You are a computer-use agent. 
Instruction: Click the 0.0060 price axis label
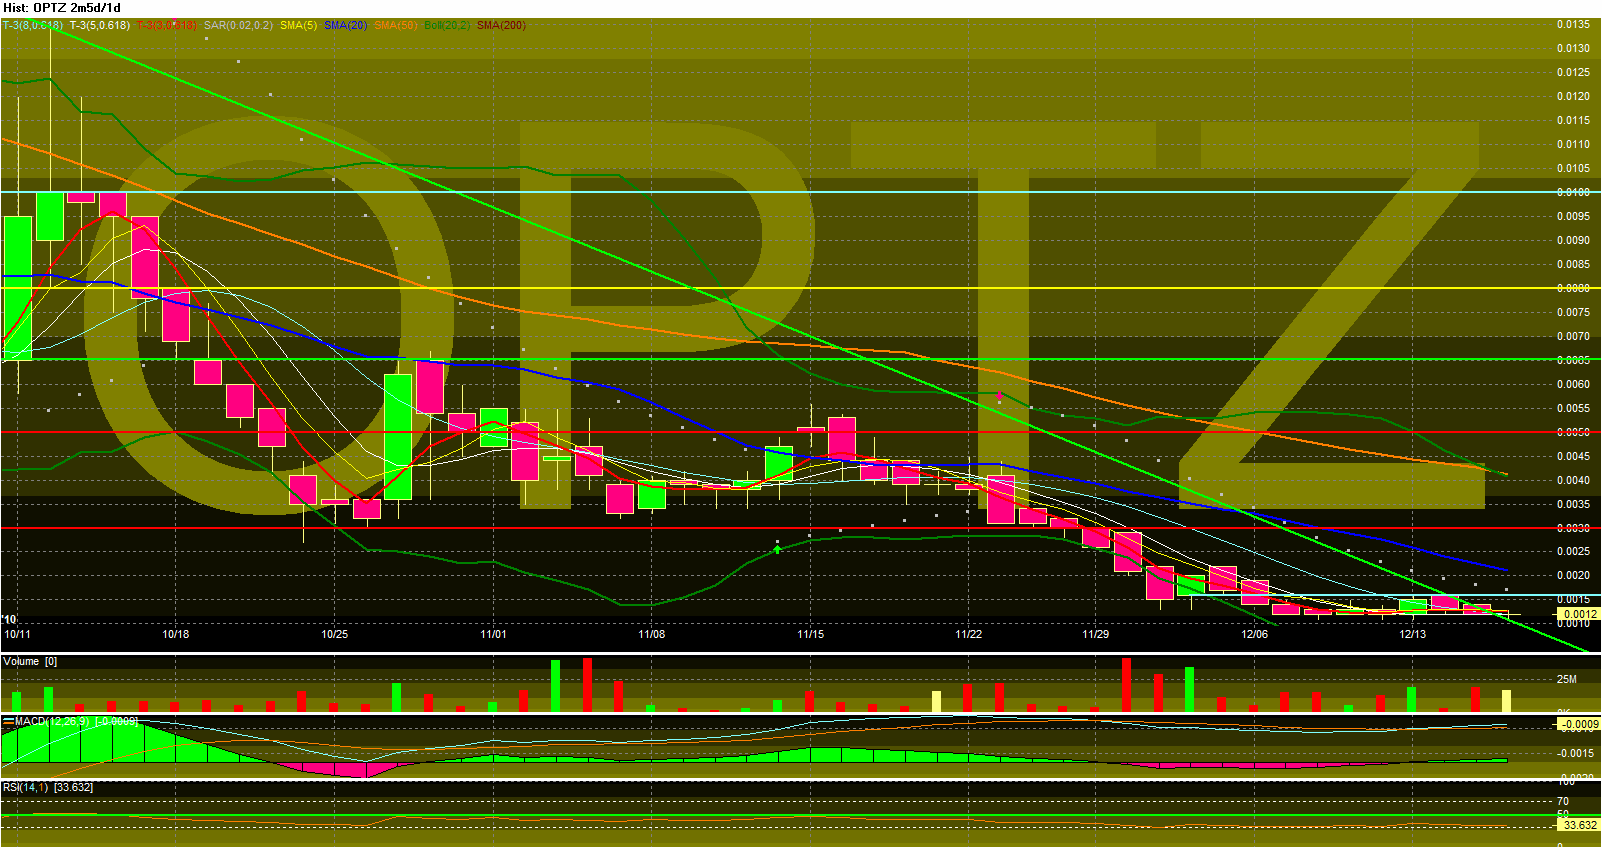click(1573, 384)
